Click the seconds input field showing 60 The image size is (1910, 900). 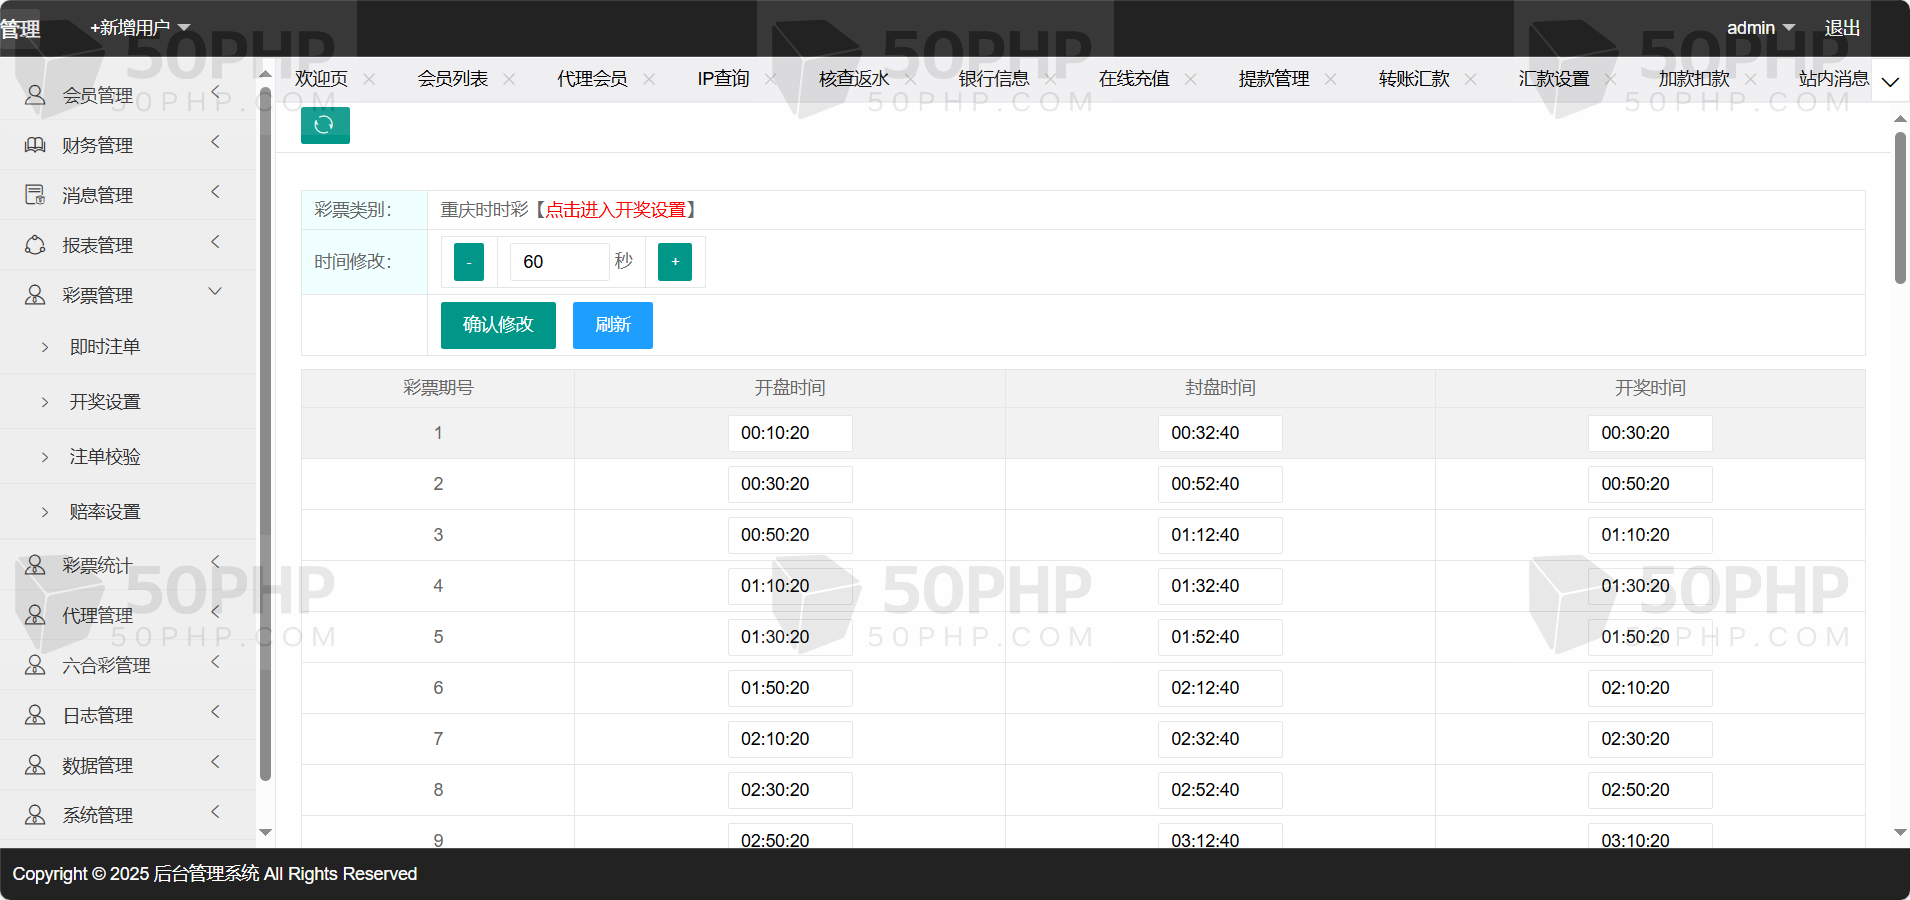[x=558, y=262]
